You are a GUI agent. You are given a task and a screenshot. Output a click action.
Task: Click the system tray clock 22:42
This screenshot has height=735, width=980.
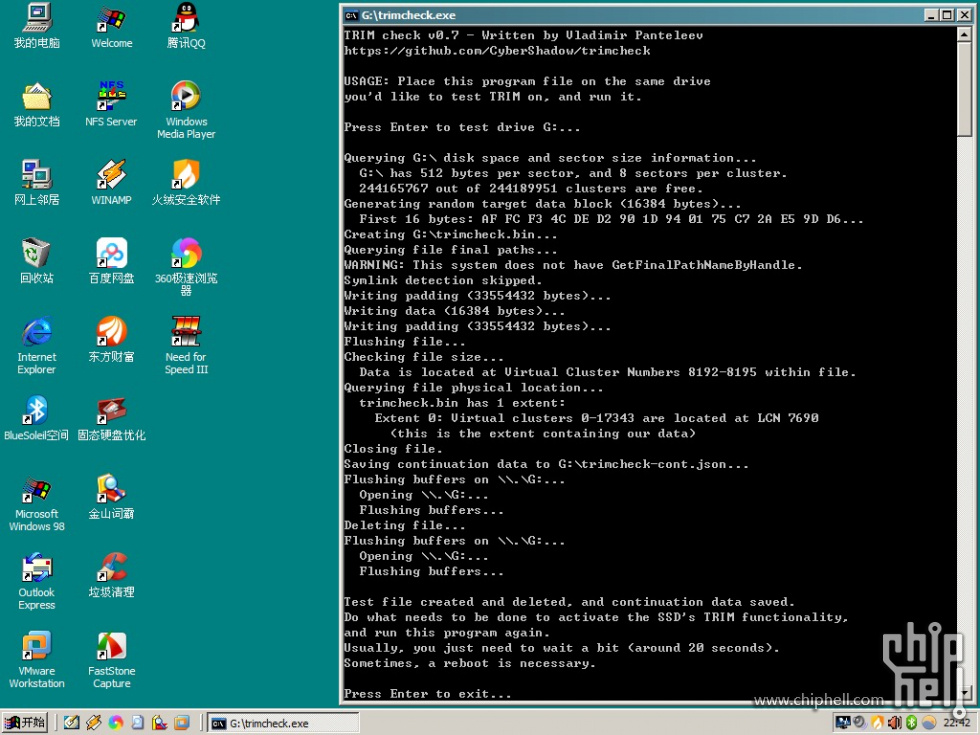pyautogui.click(x=956, y=722)
